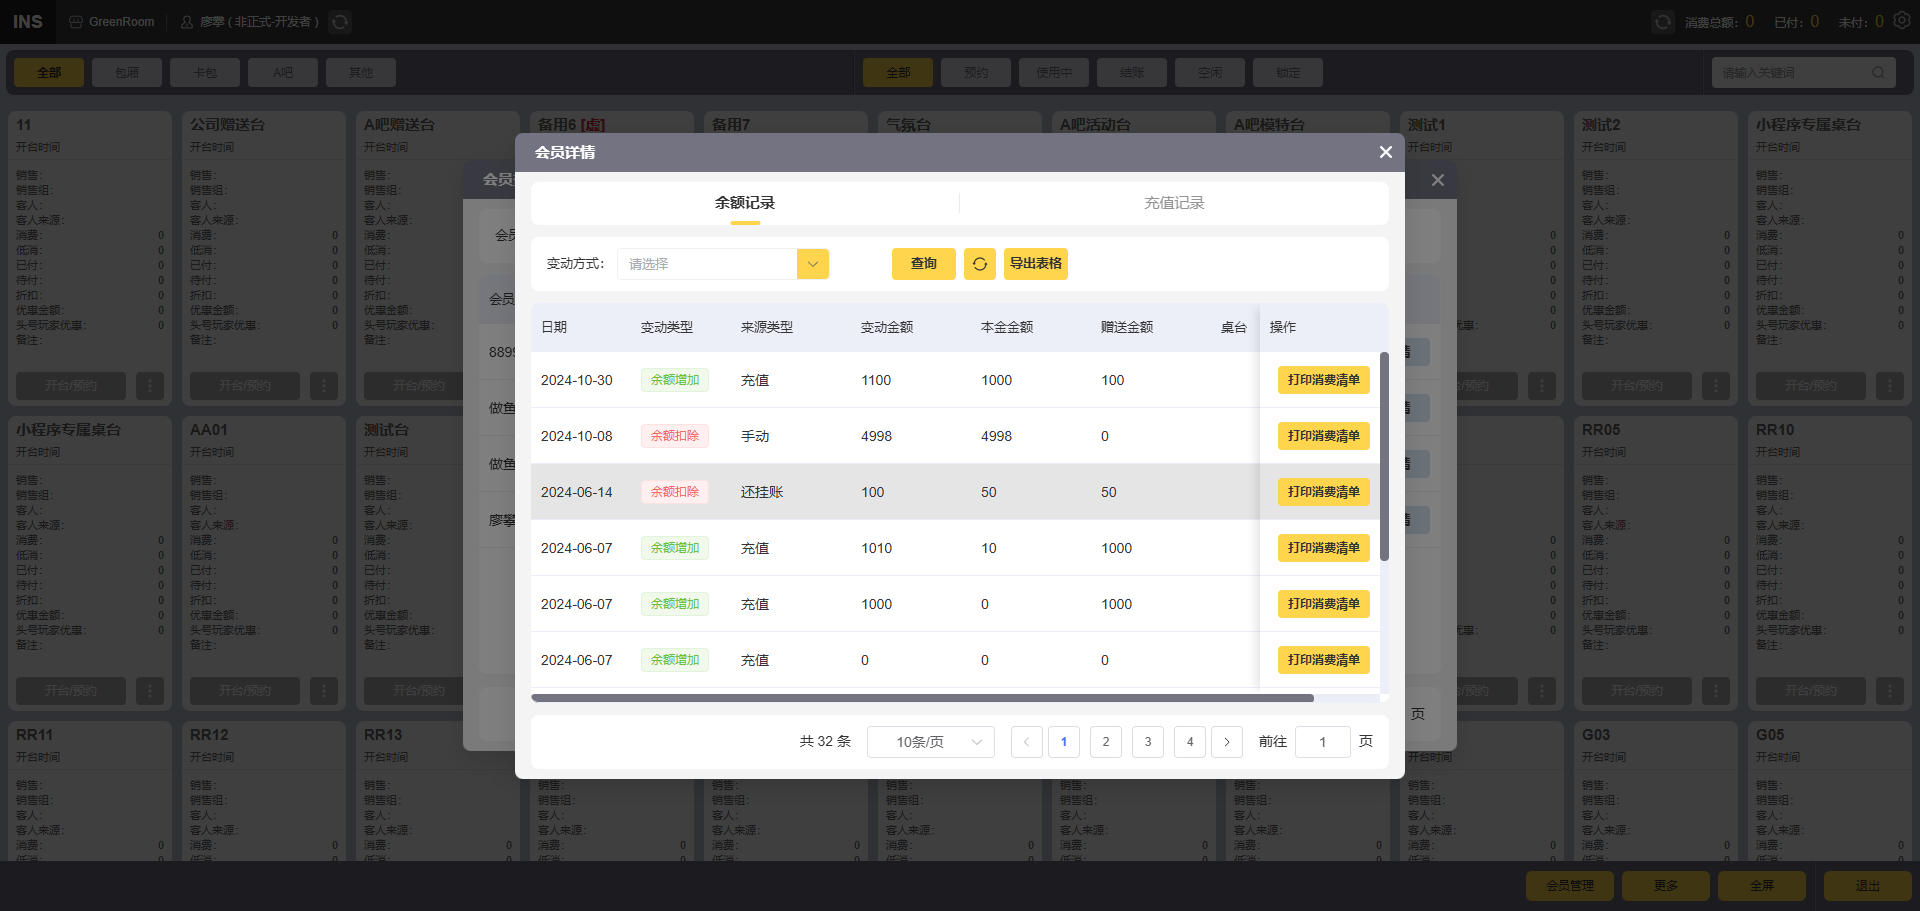1920x911 pixels.
Task: Select page 1 in pagination
Action: click(x=1064, y=742)
